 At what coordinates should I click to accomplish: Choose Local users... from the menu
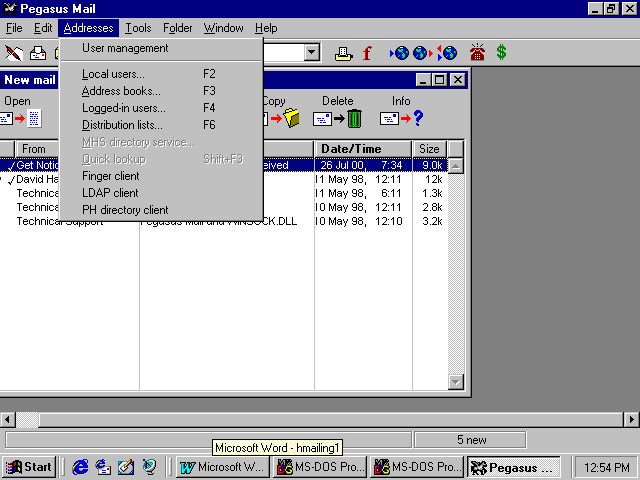tap(161, 74)
